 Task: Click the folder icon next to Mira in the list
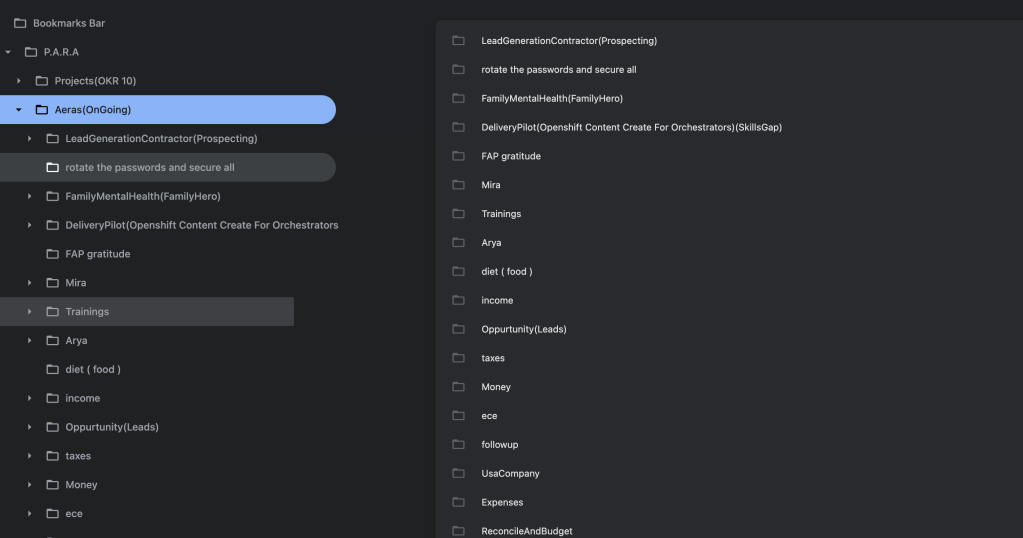[x=459, y=185]
